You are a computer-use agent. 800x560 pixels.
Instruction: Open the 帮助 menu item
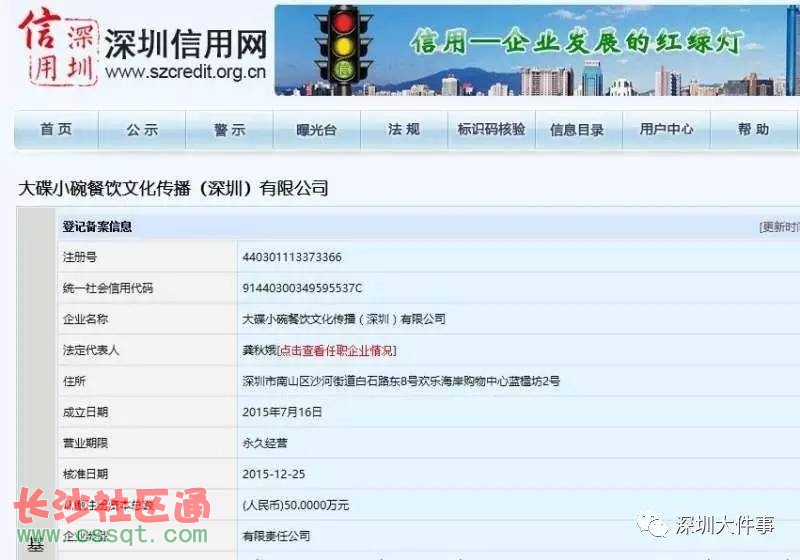pyautogui.click(x=753, y=130)
